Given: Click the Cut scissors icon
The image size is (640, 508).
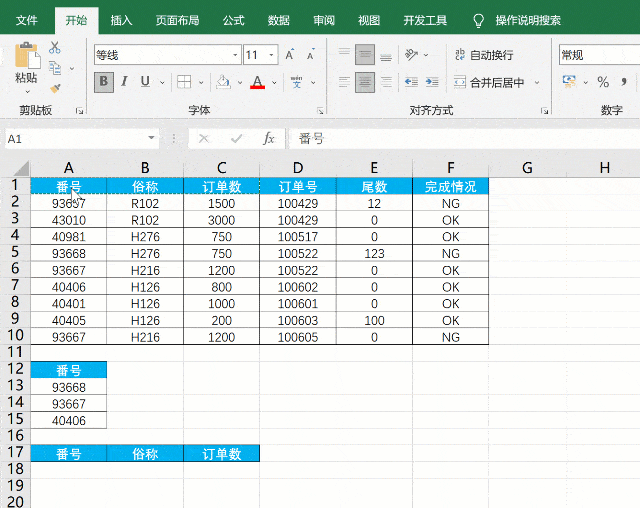Looking at the screenshot, I should [x=55, y=48].
